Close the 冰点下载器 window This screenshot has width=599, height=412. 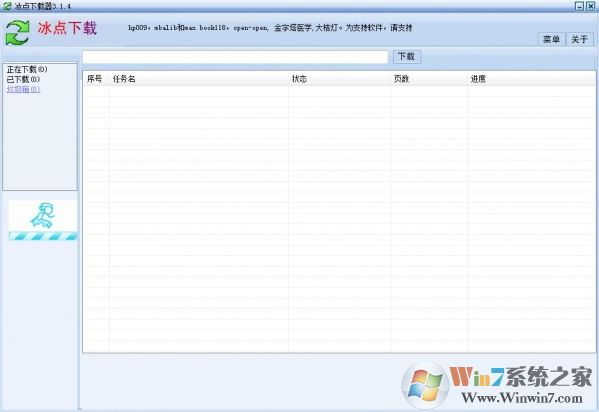(x=590, y=6)
